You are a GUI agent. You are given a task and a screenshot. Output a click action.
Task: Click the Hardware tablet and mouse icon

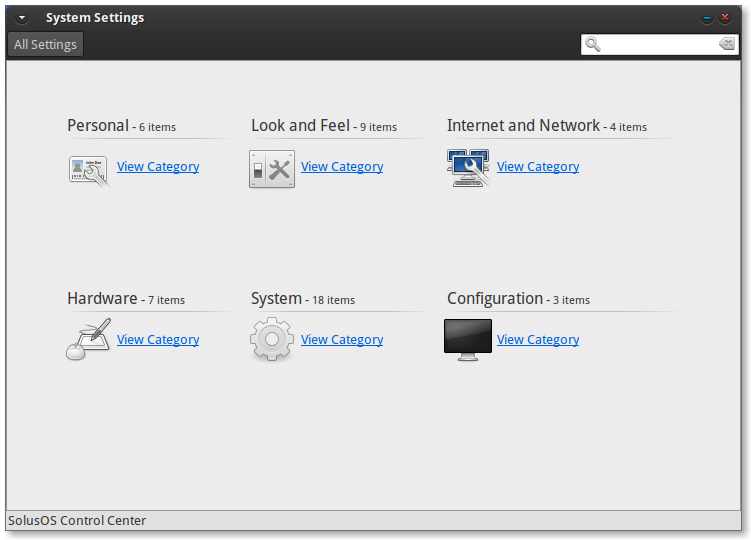[89, 340]
